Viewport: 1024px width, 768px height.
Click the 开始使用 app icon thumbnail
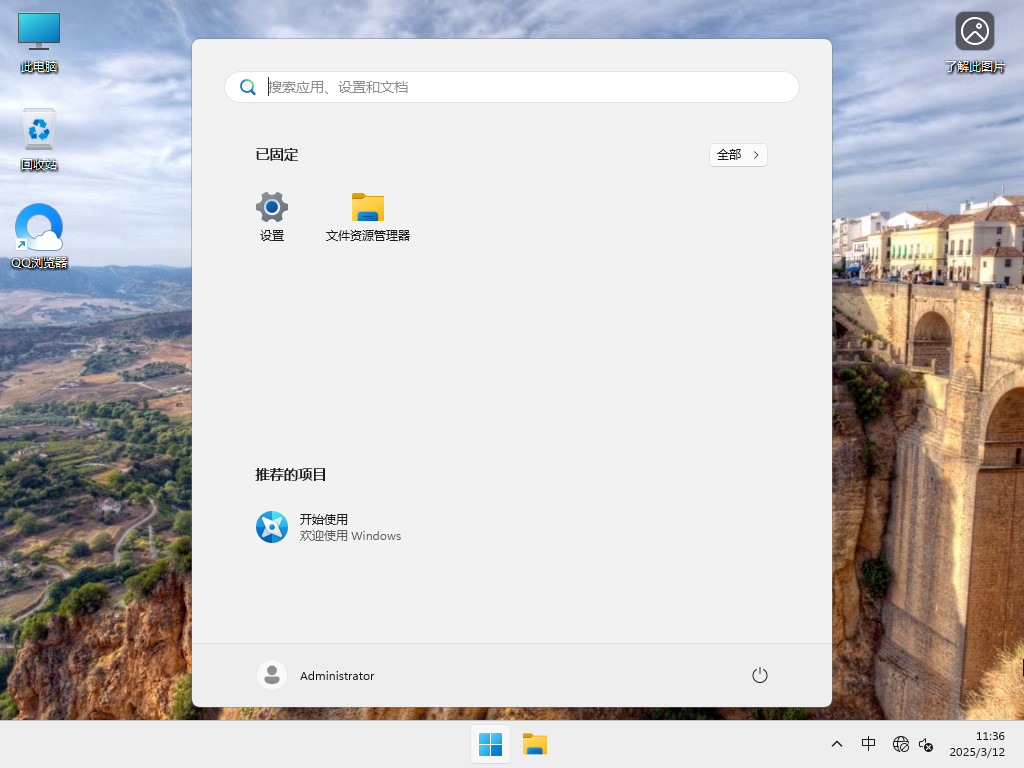tap(271, 527)
